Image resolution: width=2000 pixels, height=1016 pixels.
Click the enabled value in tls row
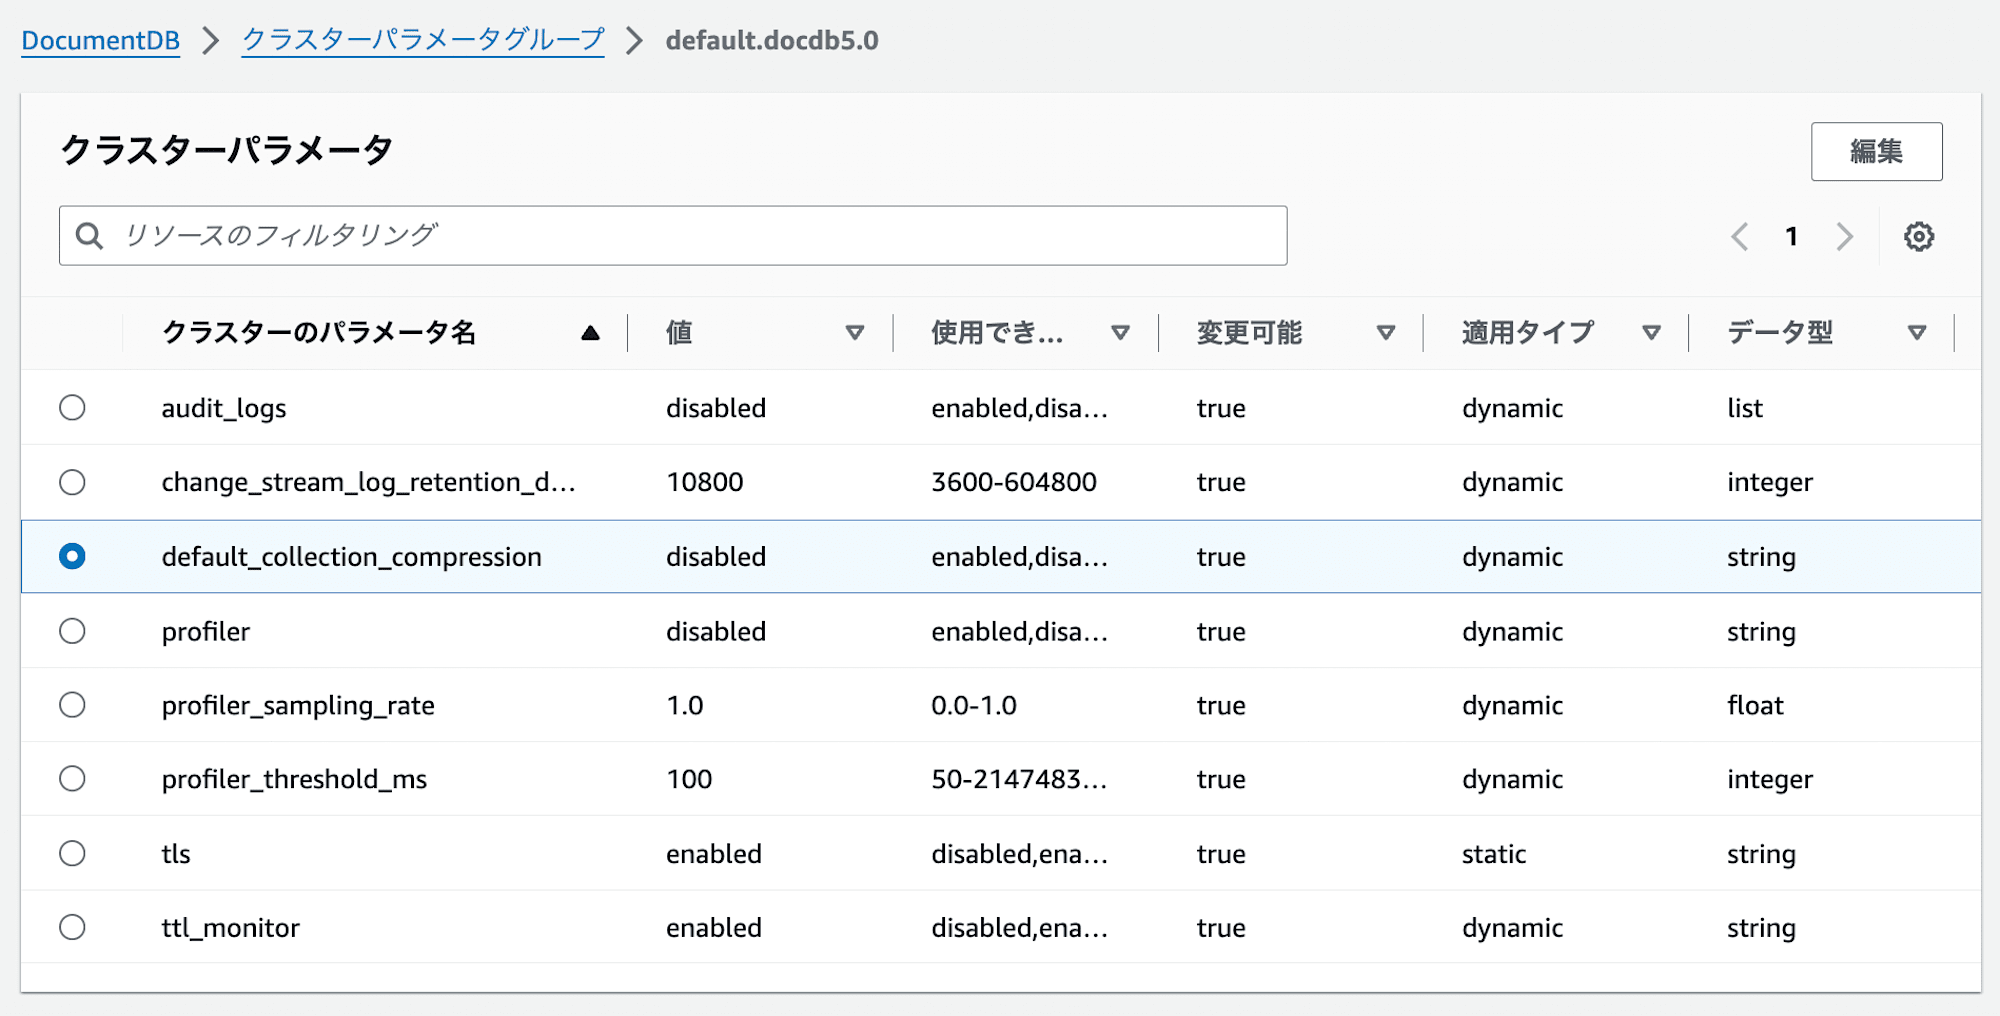tap(714, 854)
